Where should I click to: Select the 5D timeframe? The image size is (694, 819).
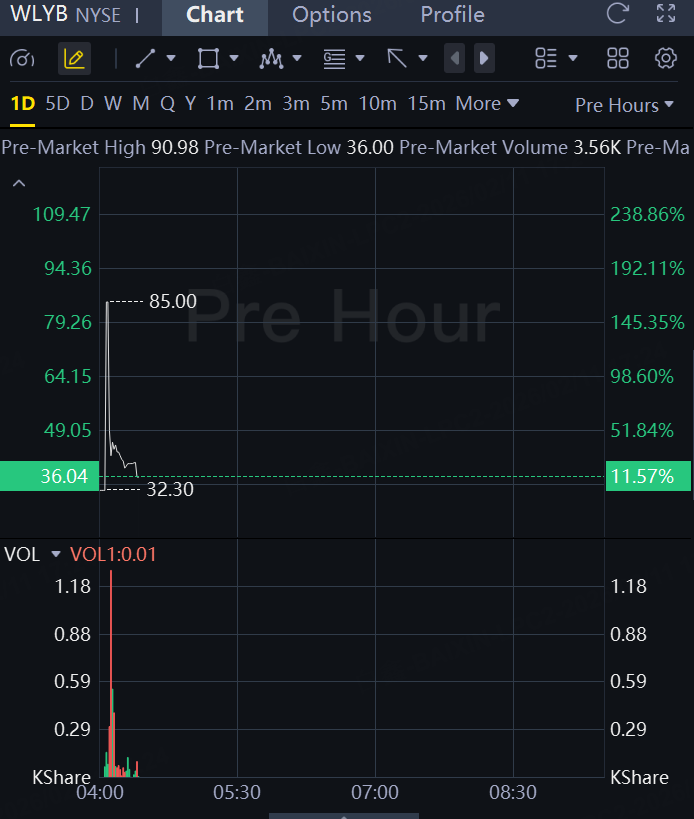point(58,104)
